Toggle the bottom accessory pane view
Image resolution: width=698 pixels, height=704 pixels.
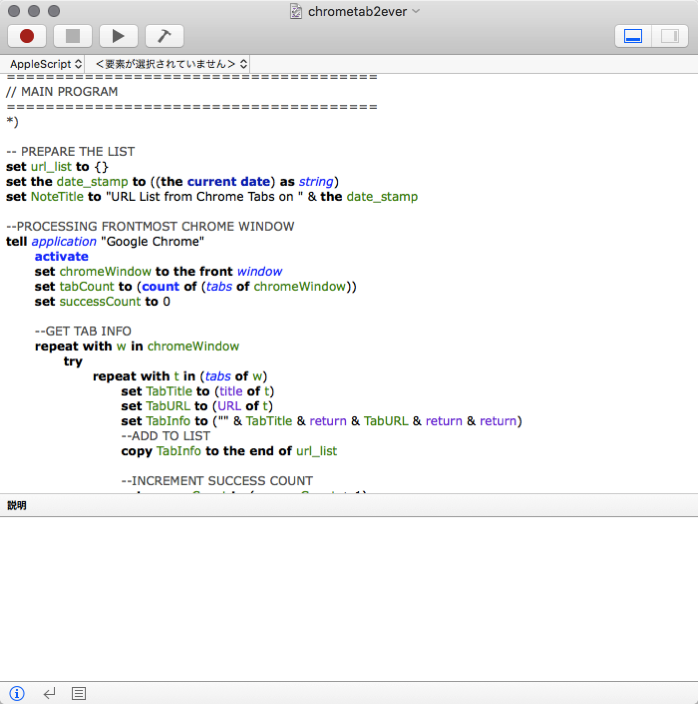(x=633, y=36)
